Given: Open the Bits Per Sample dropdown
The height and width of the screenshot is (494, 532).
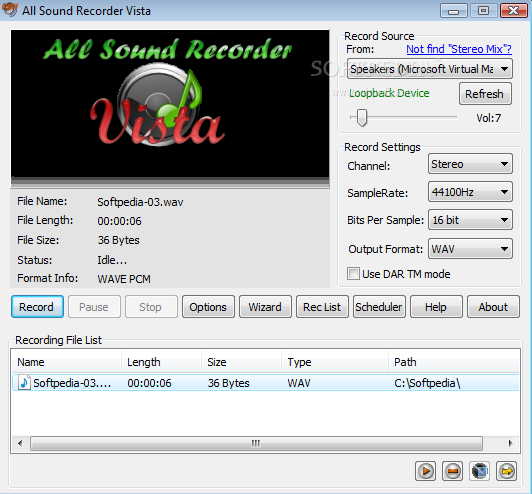Looking at the screenshot, I should tap(470, 220).
